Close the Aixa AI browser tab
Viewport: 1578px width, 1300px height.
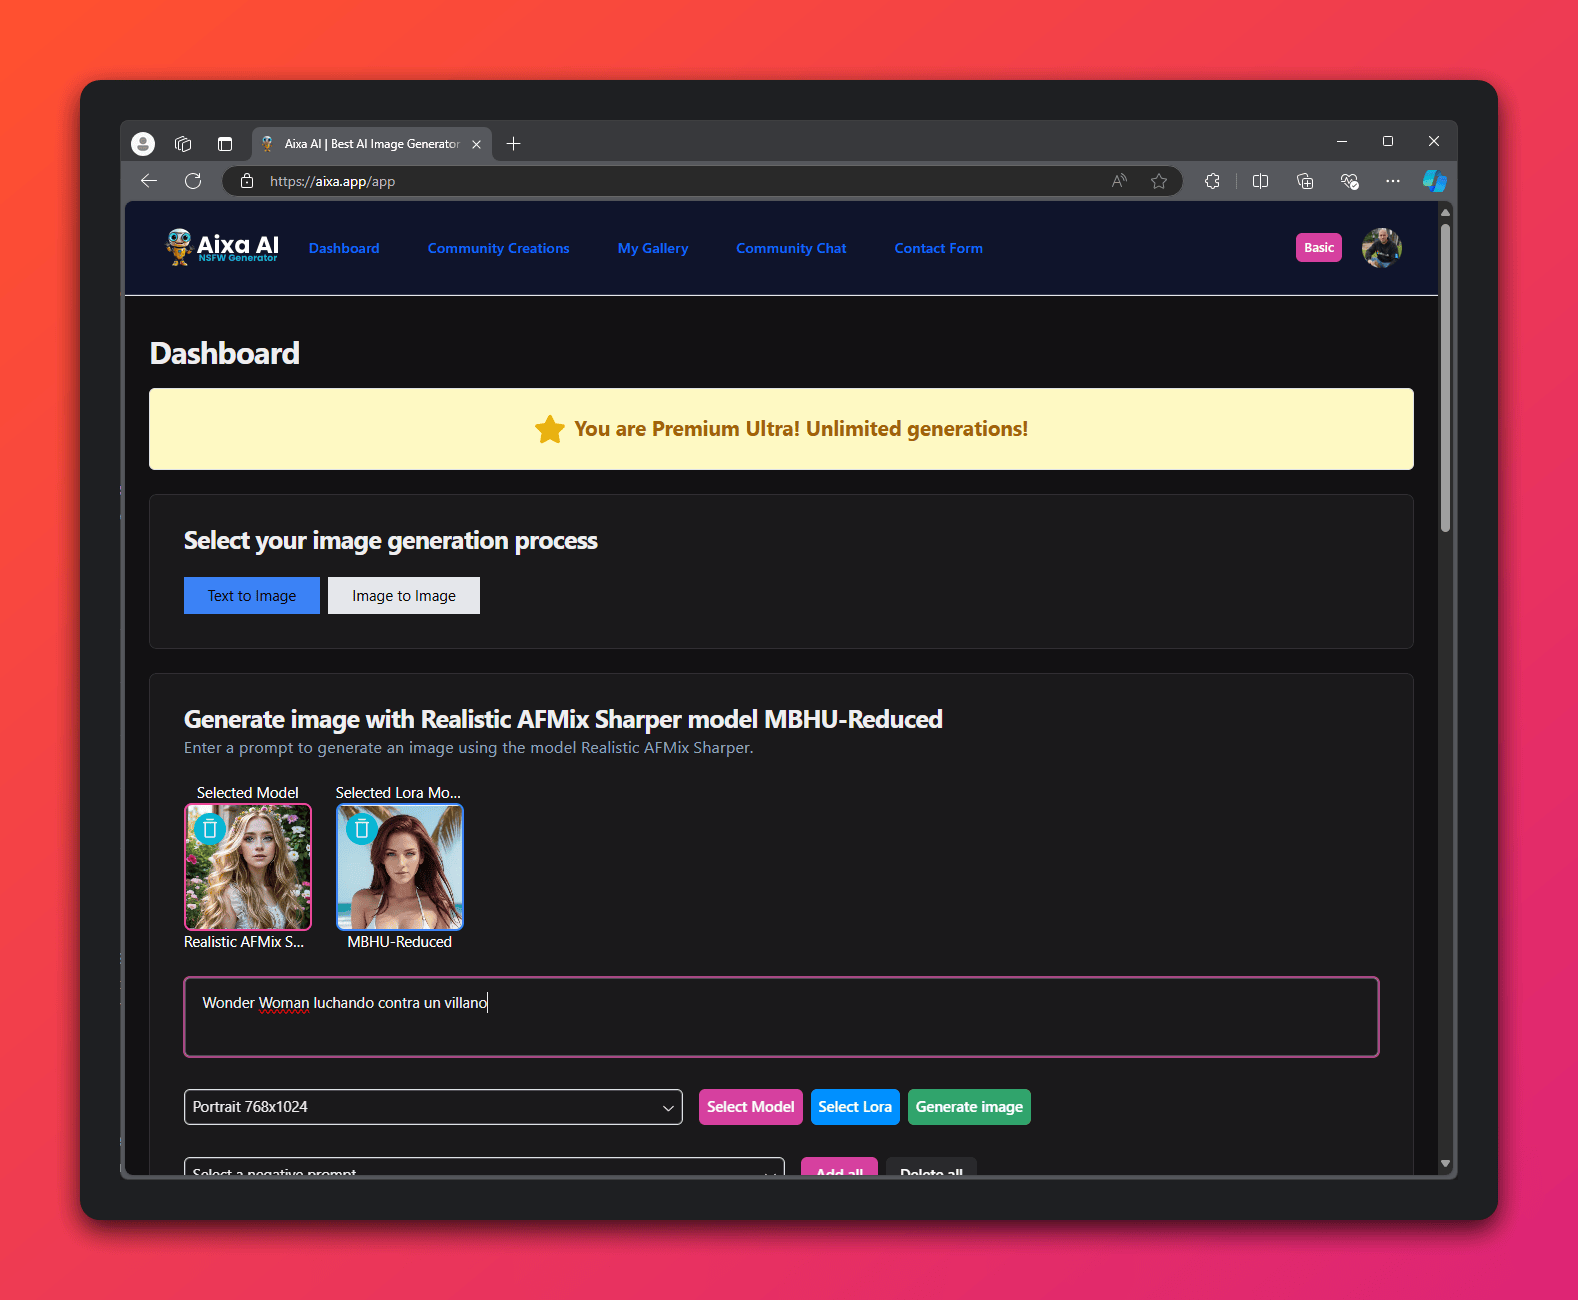[476, 144]
